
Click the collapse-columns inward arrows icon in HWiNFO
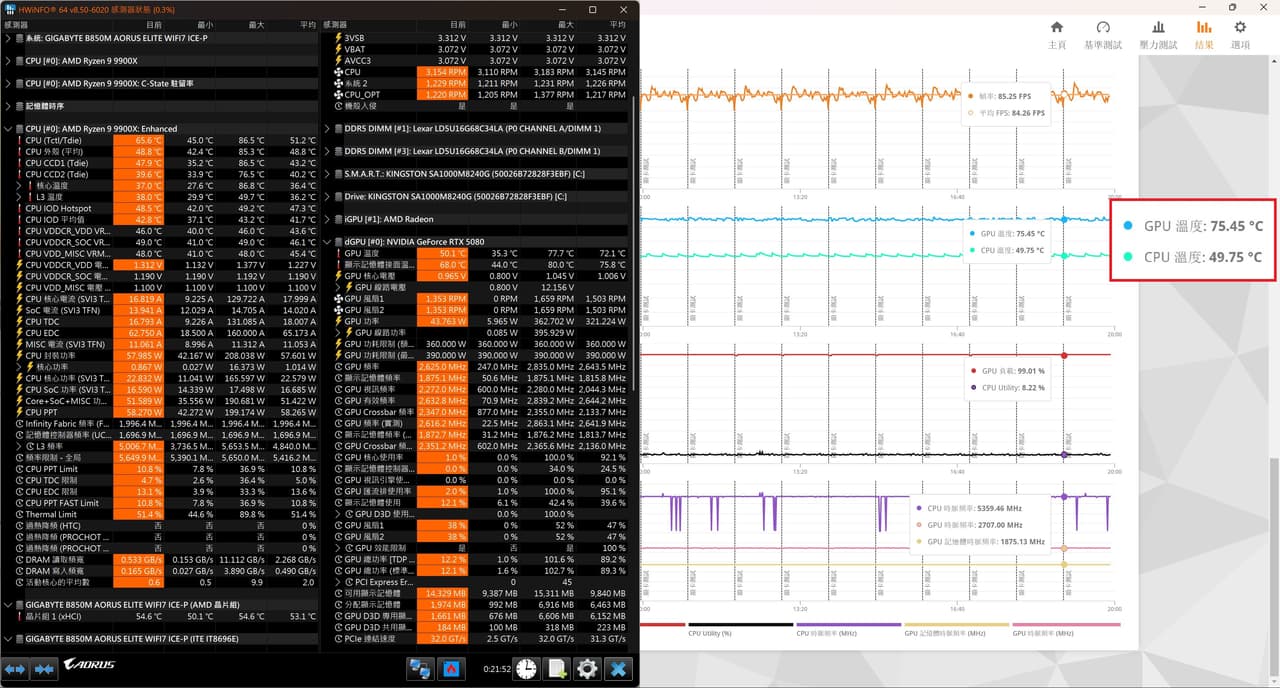pos(44,669)
